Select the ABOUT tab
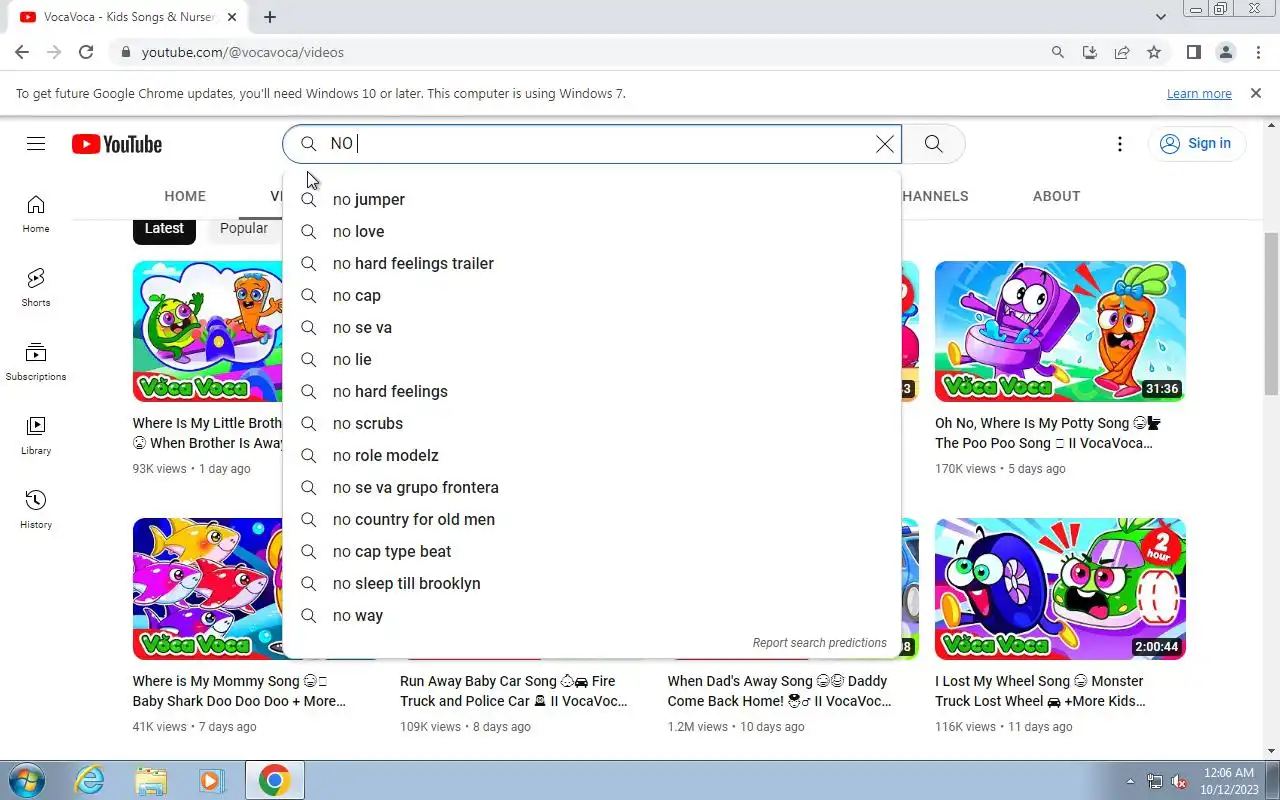Viewport: 1280px width, 800px height. tap(1056, 196)
